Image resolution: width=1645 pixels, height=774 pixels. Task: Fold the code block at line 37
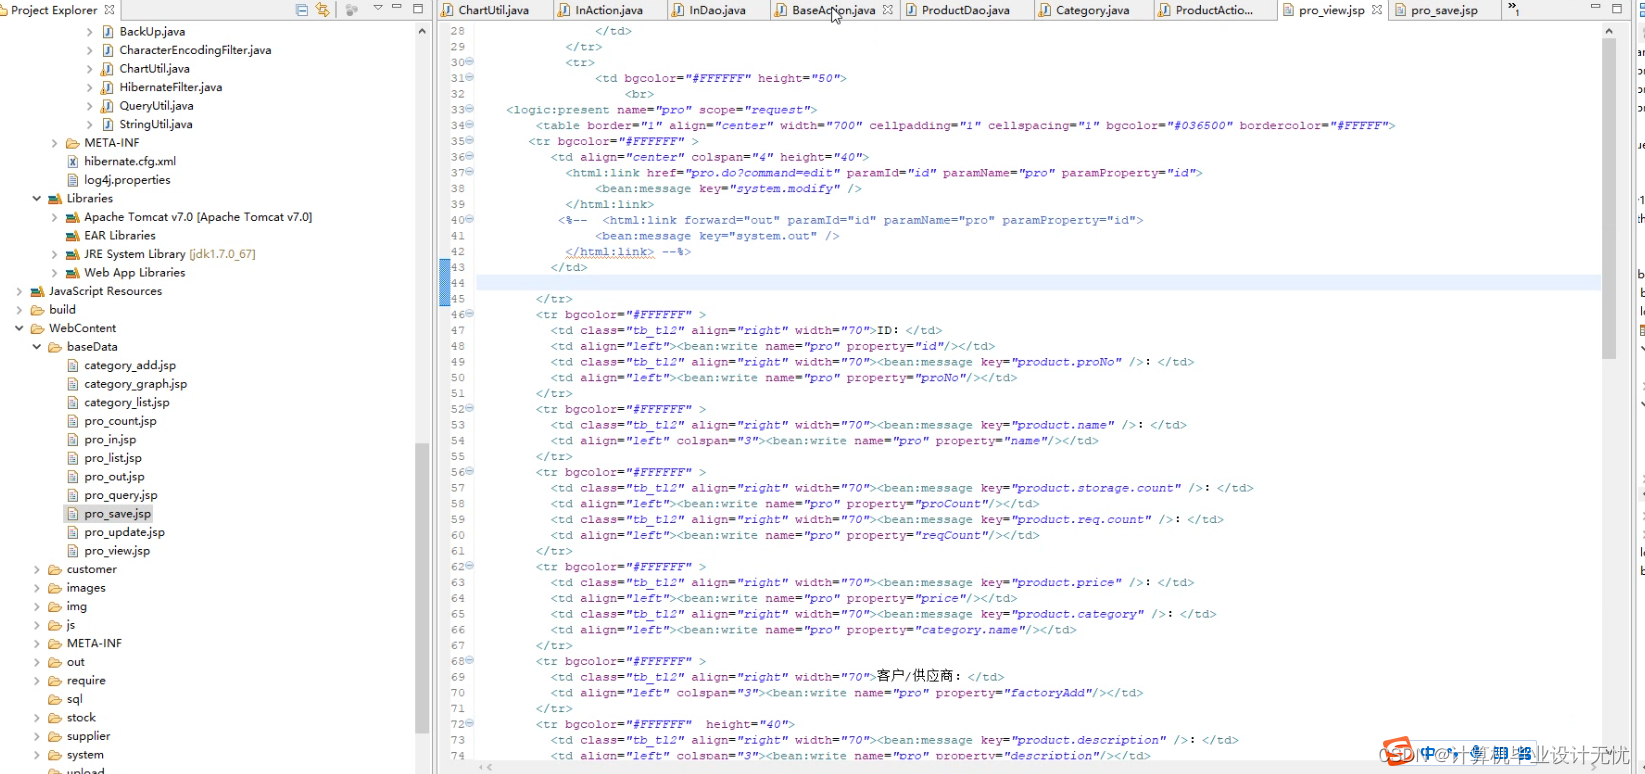[x=470, y=172]
